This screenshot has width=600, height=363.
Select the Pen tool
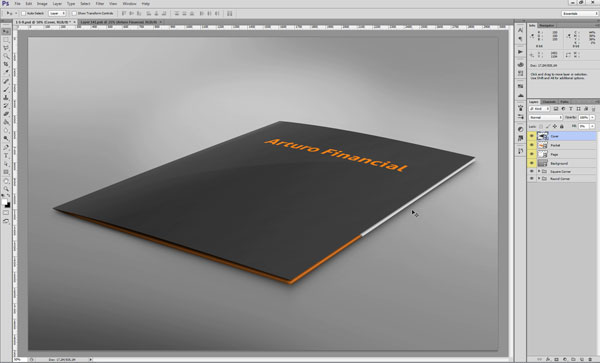pos(6,147)
